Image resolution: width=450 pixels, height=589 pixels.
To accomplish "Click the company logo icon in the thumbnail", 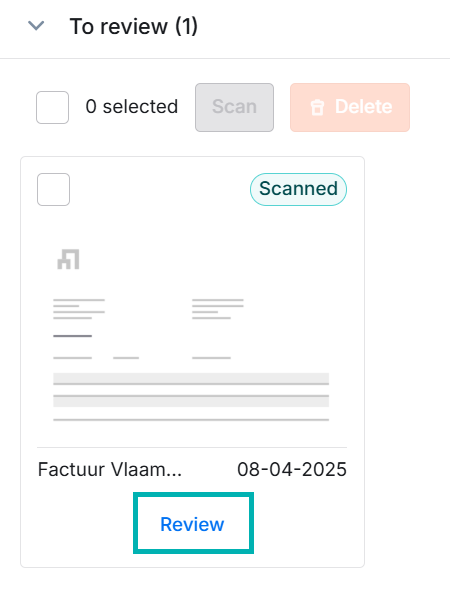I will click(68, 259).
